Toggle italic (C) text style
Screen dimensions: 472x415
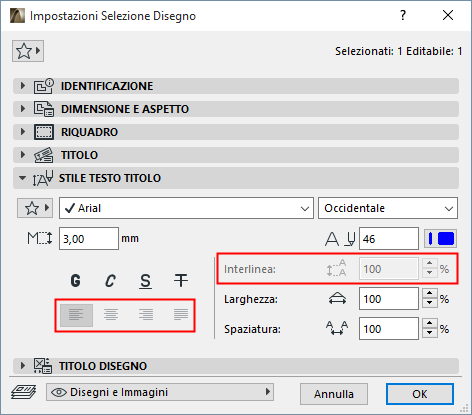click(110, 281)
